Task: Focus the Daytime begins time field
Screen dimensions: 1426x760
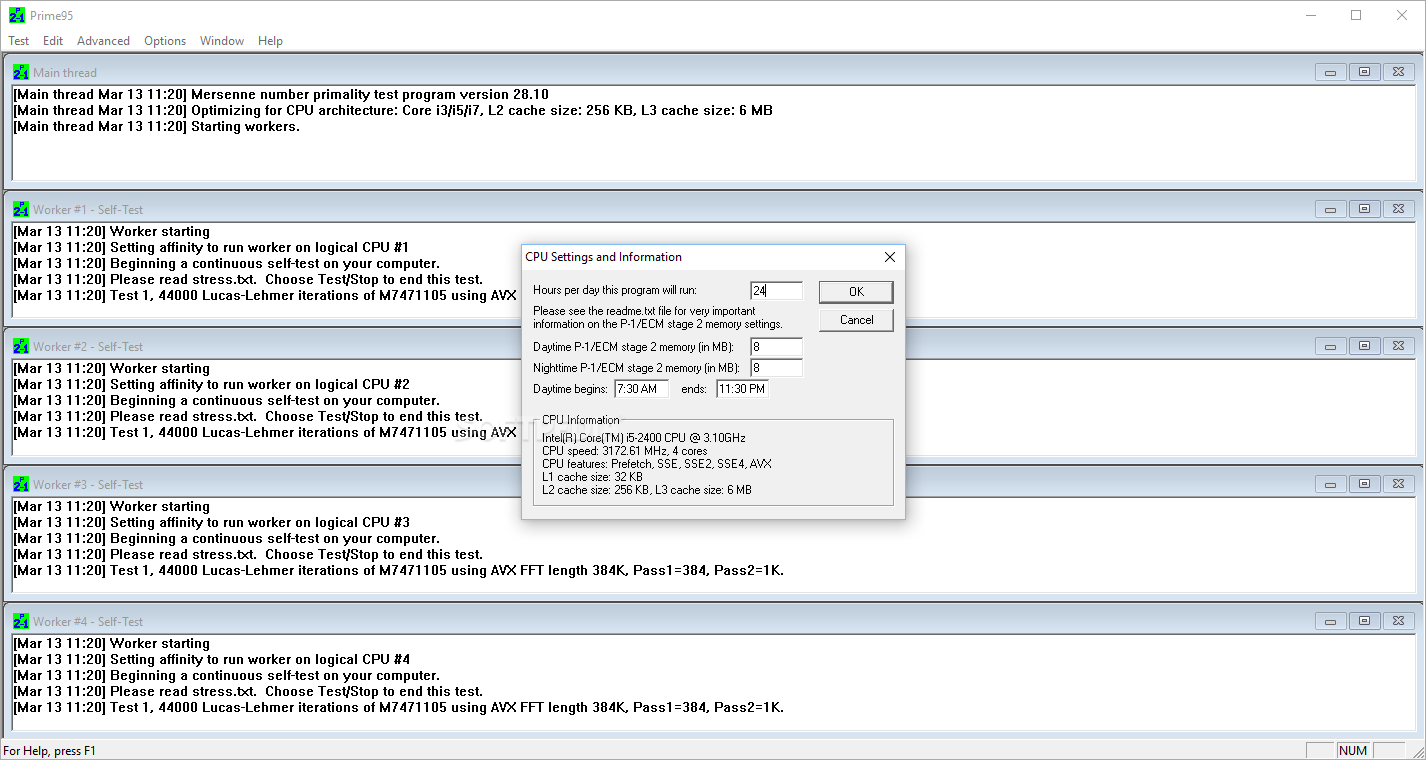Action: click(641, 389)
